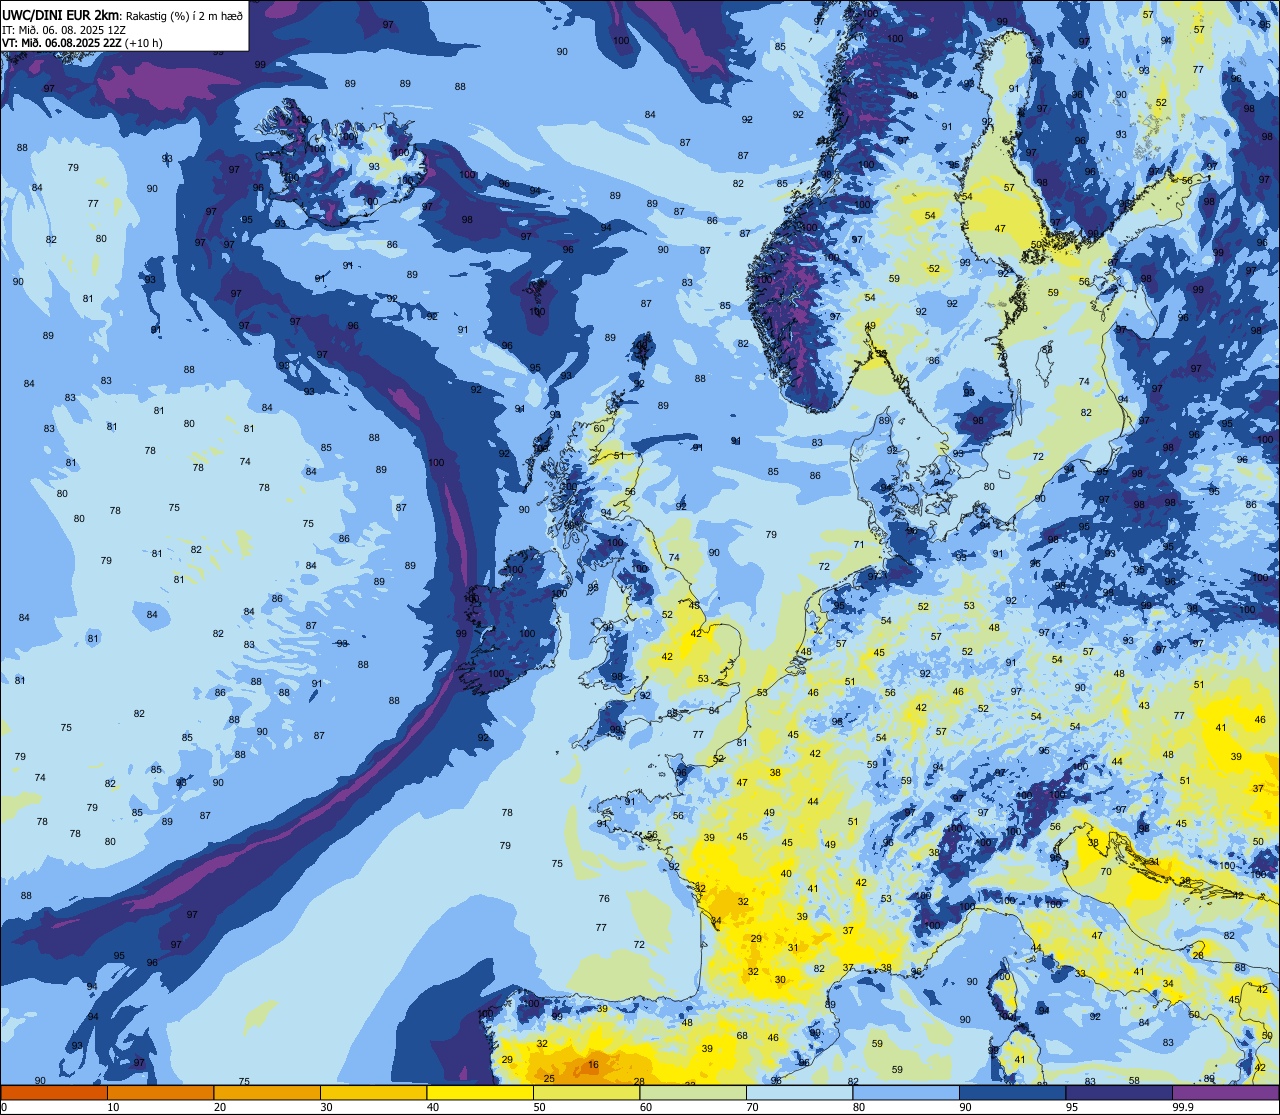Screen dimensions: 1280x1115
Task: Select the purple legend swatch above 99.9
Action: tap(1225, 1092)
